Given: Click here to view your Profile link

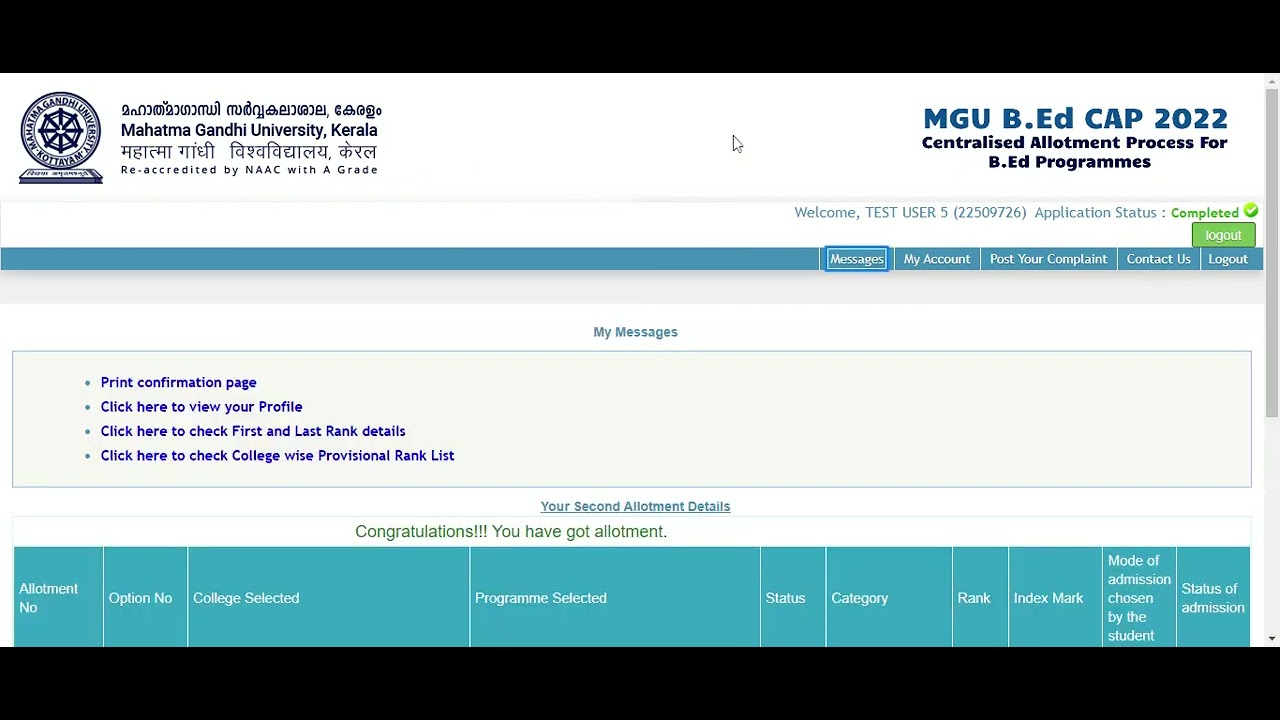Looking at the screenshot, I should 201,407.
